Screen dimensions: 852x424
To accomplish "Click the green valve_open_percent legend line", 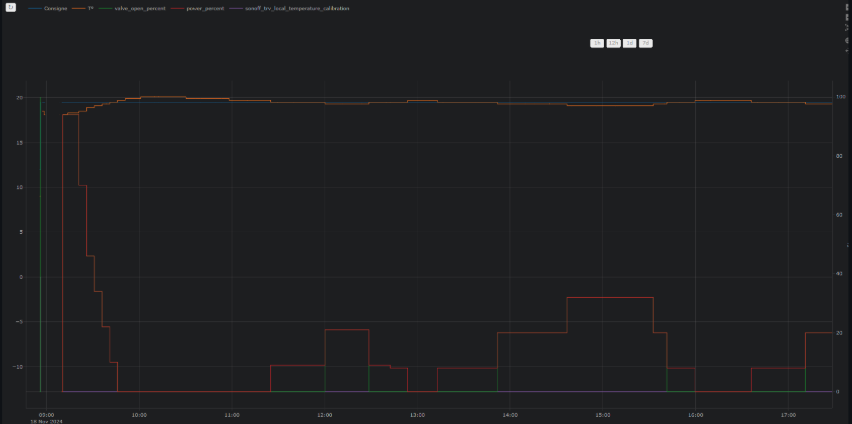I will click(x=106, y=8).
